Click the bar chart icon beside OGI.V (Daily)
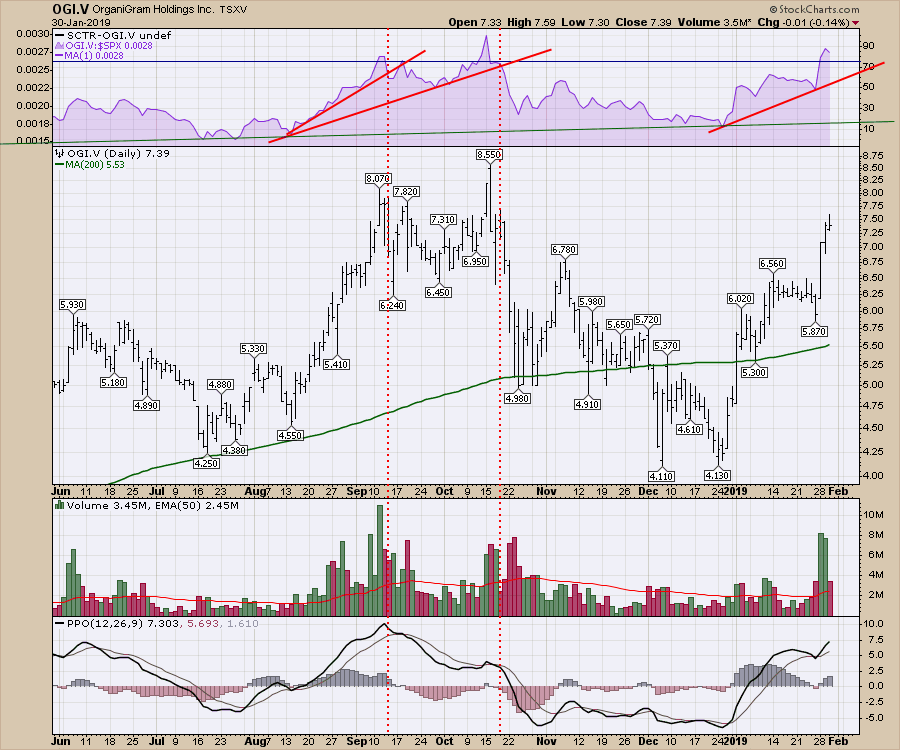900x750 pixels. tap(59, 153)
